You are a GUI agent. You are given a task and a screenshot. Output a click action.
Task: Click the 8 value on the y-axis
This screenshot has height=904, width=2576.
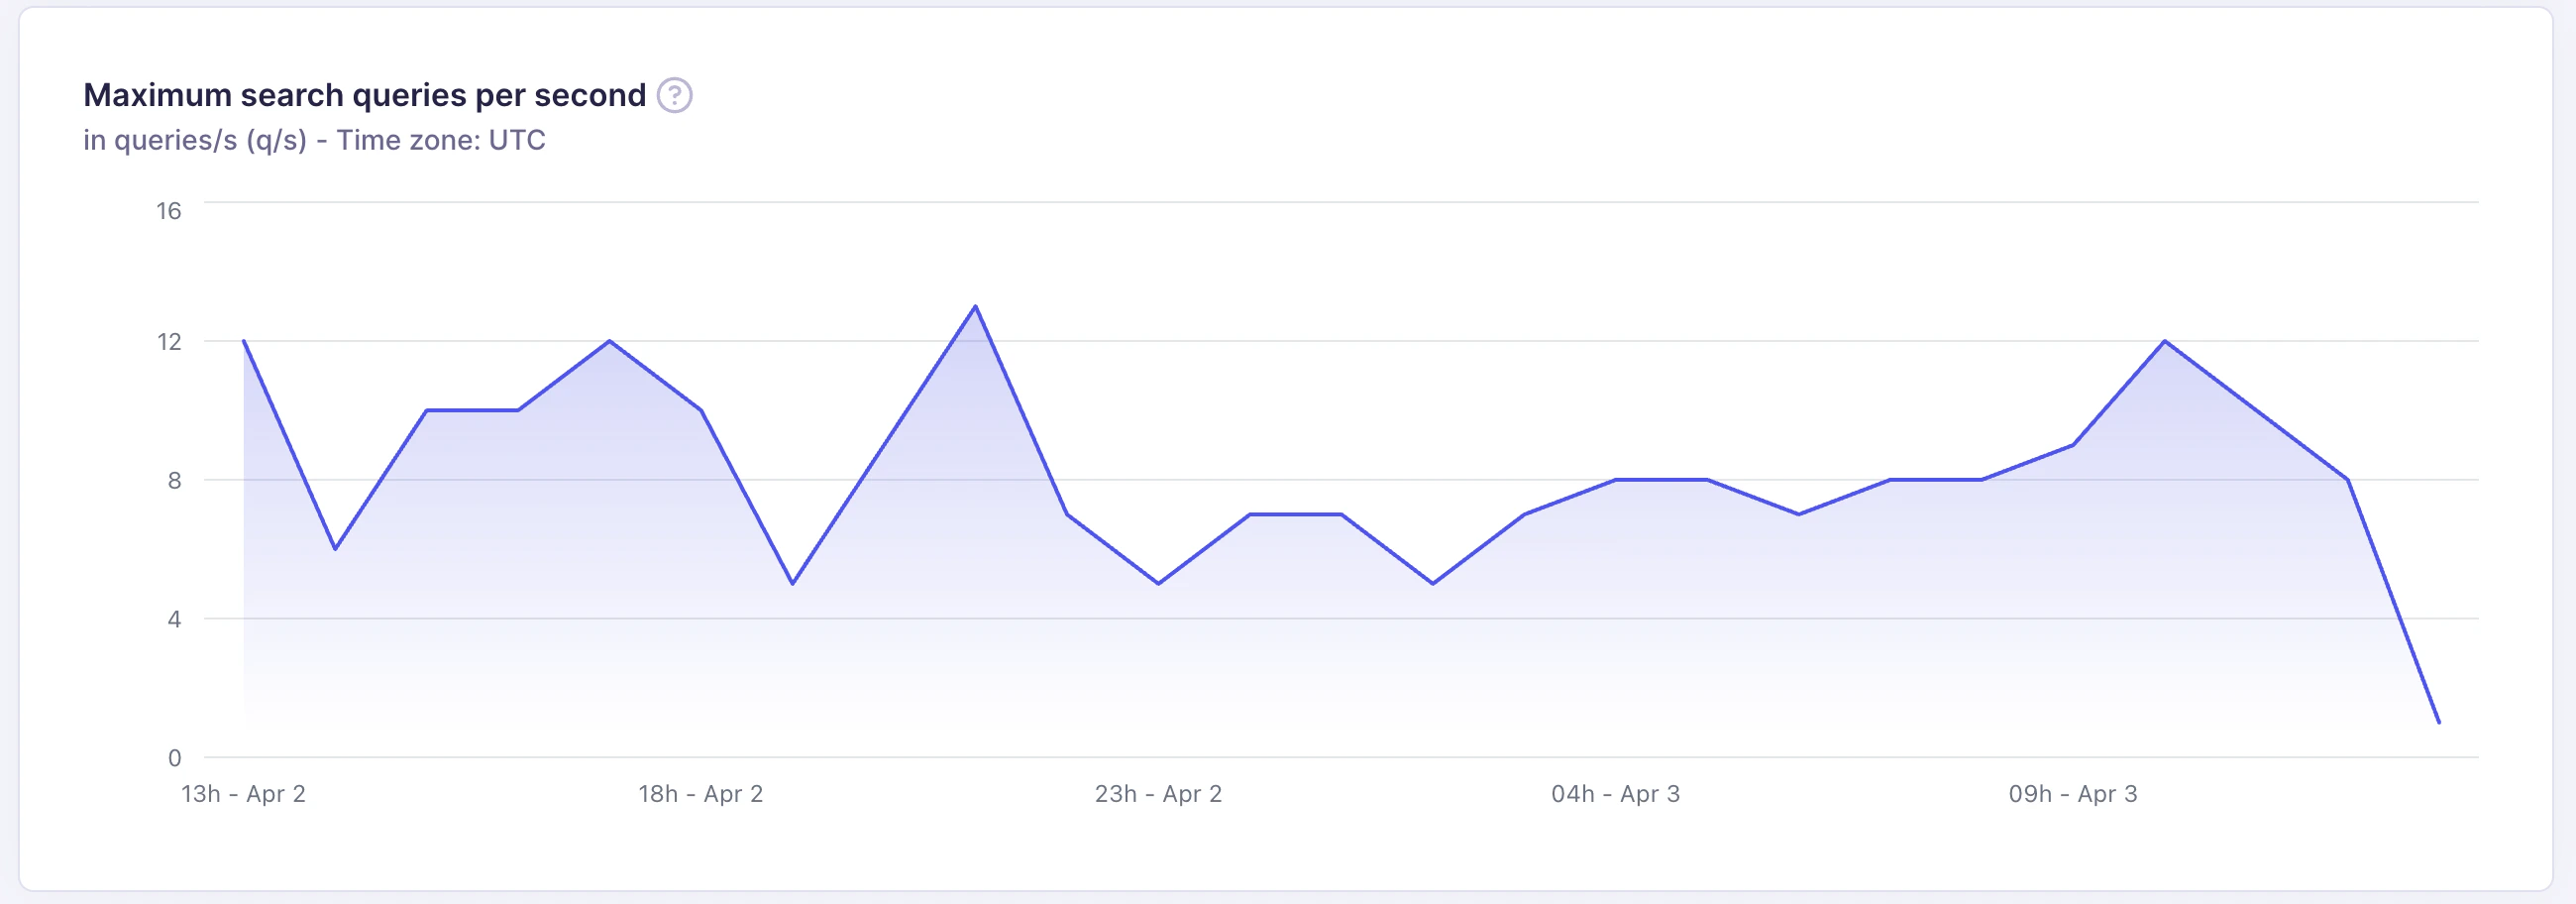click(176, 480)
